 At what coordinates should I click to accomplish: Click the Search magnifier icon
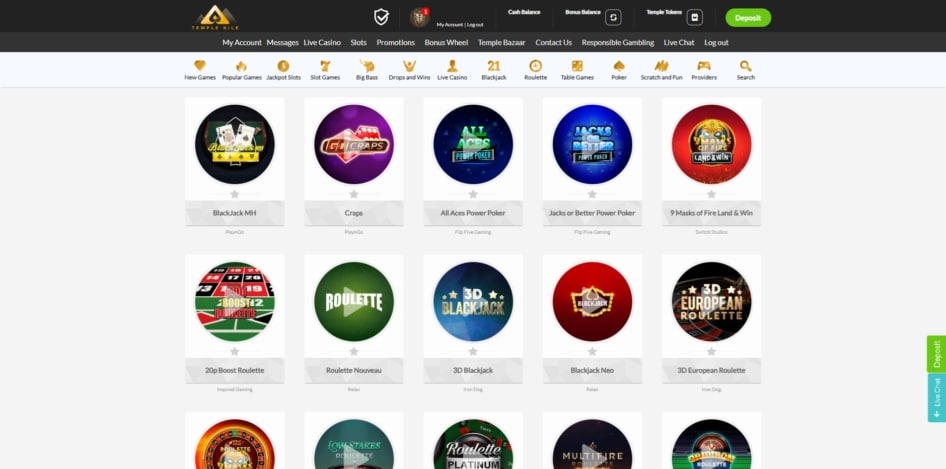(x=745, y=66)
